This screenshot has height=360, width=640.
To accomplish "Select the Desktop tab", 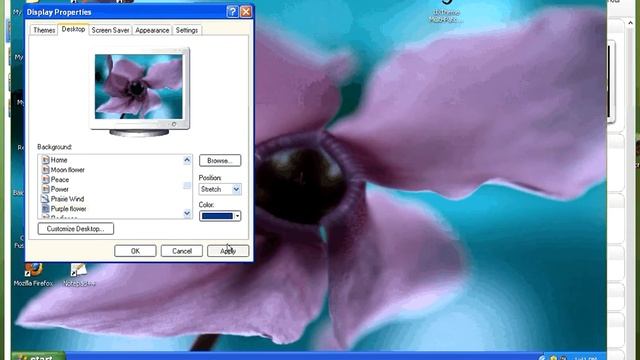I will pyautogui.click(x=73, y=29).
